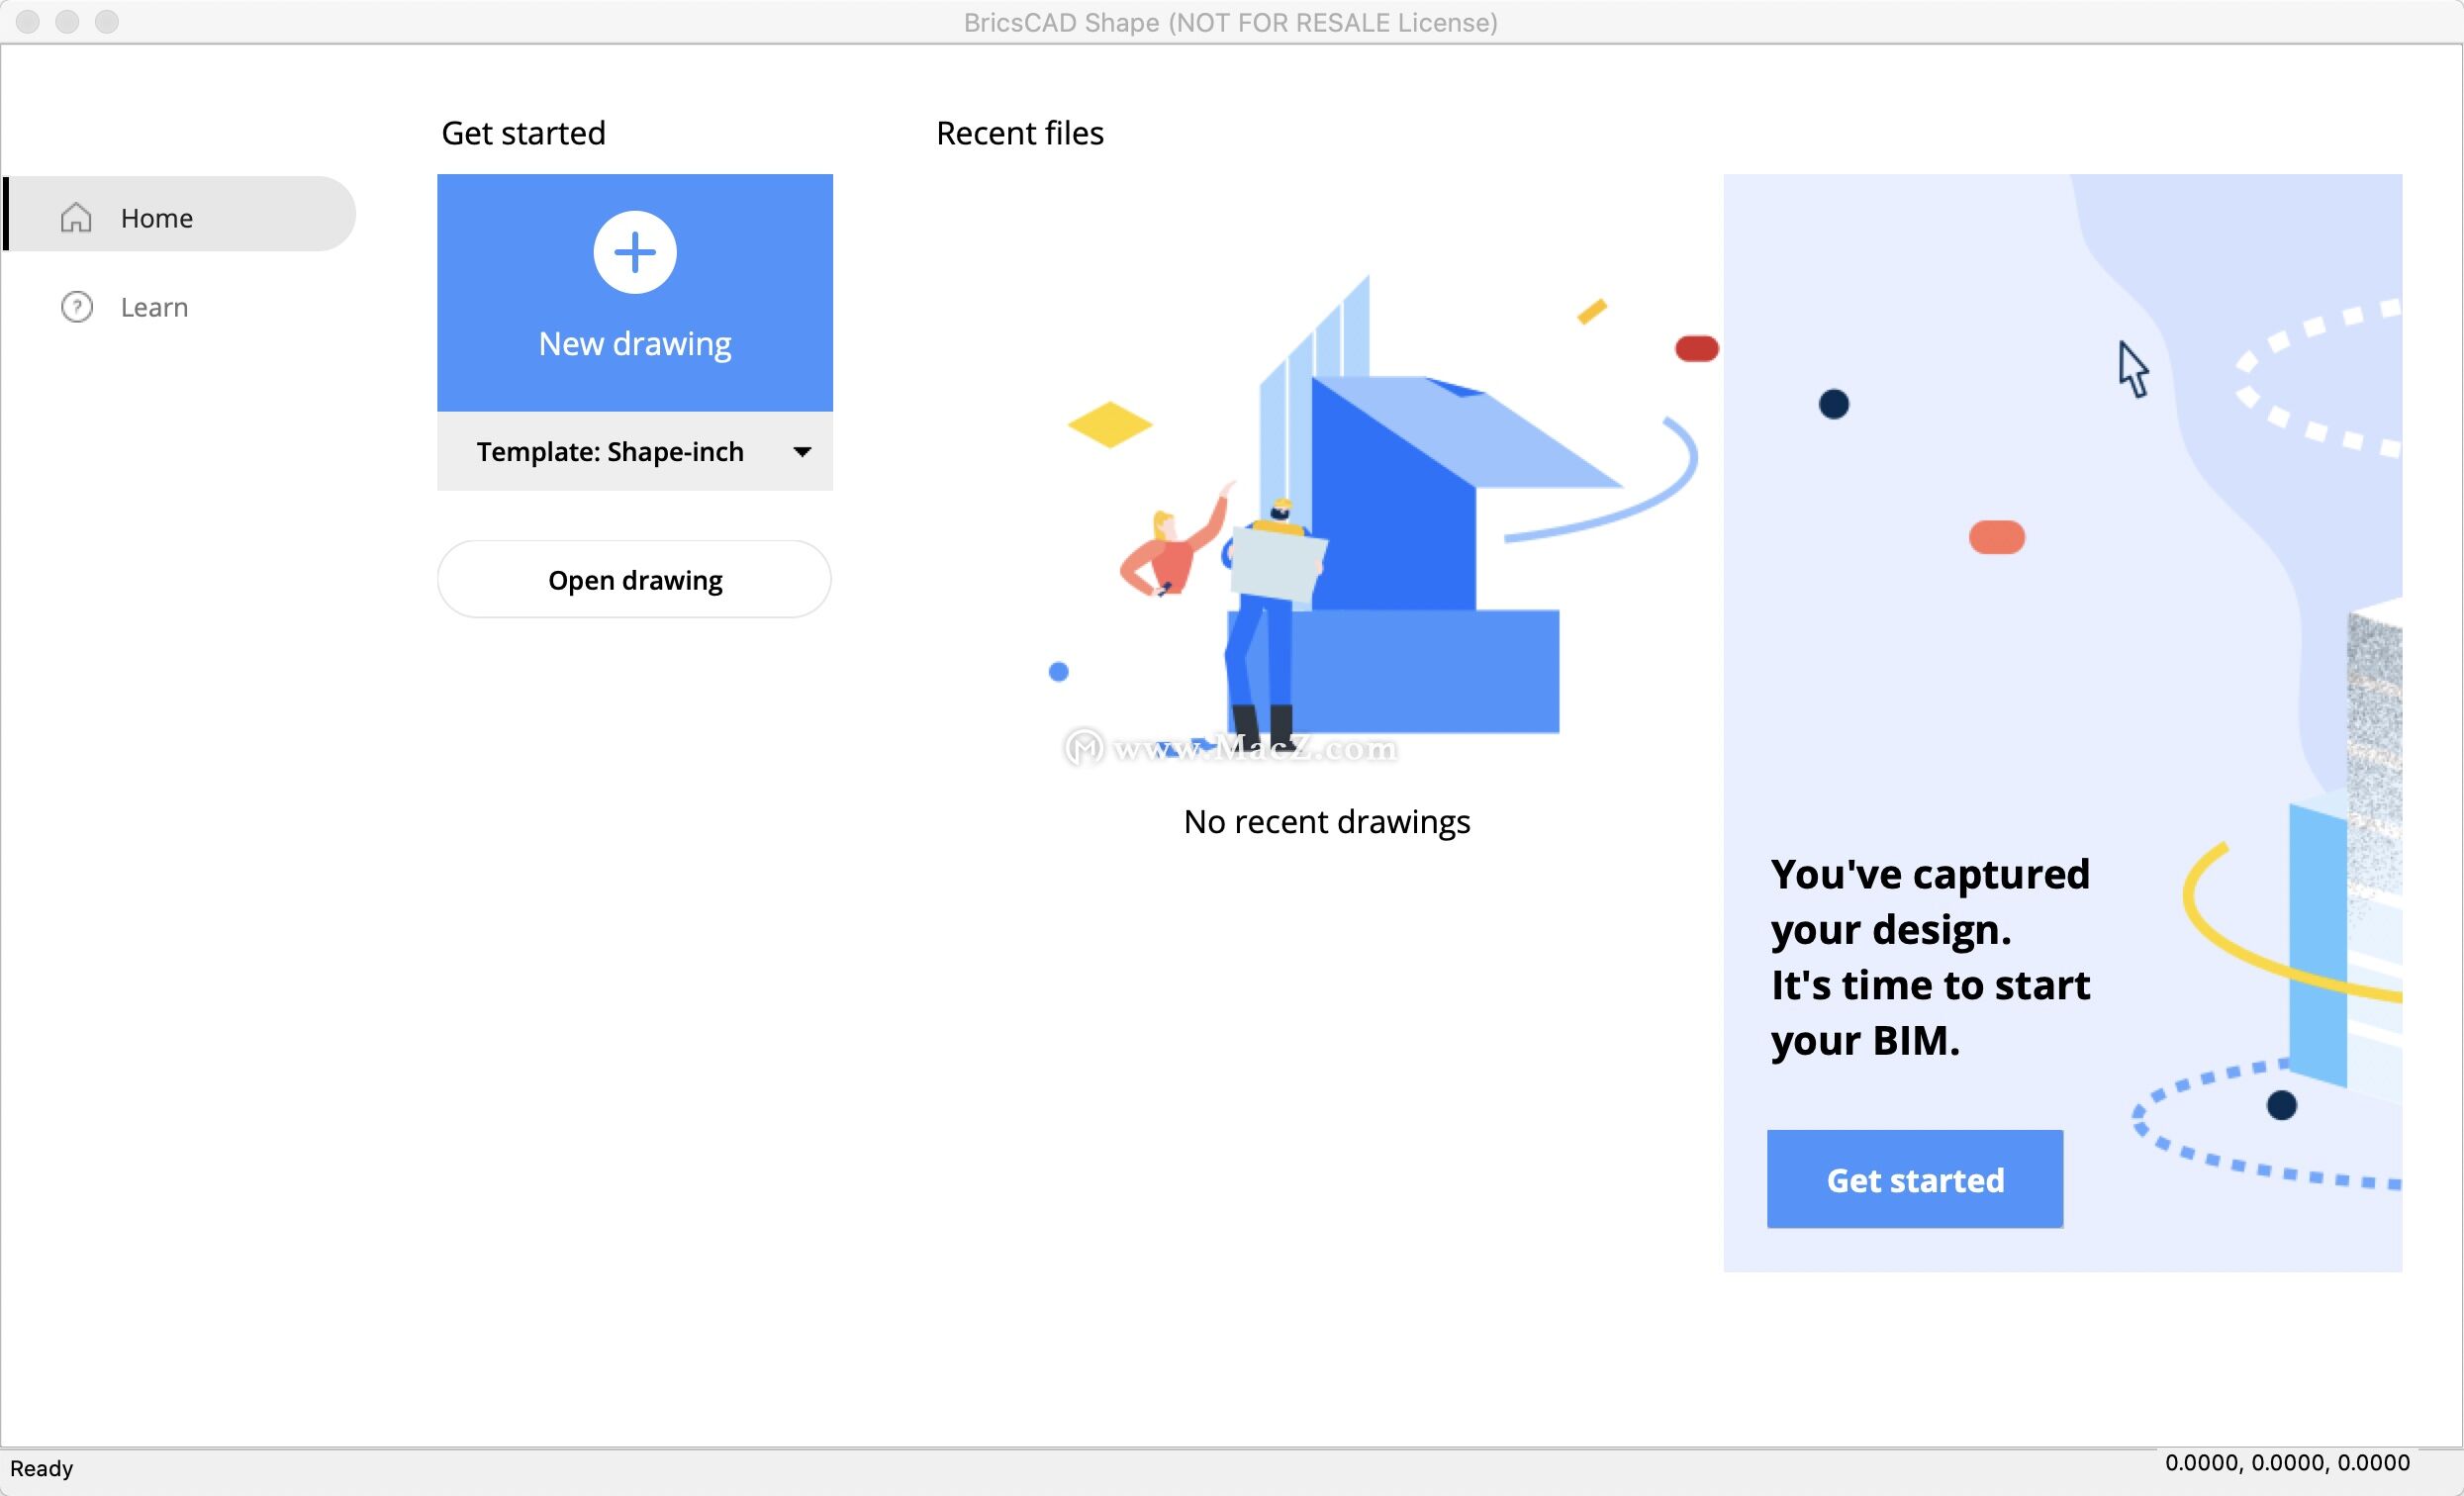Click the New drawing label
This screenshot has height=1496, width=2464.
pos(634,343)
